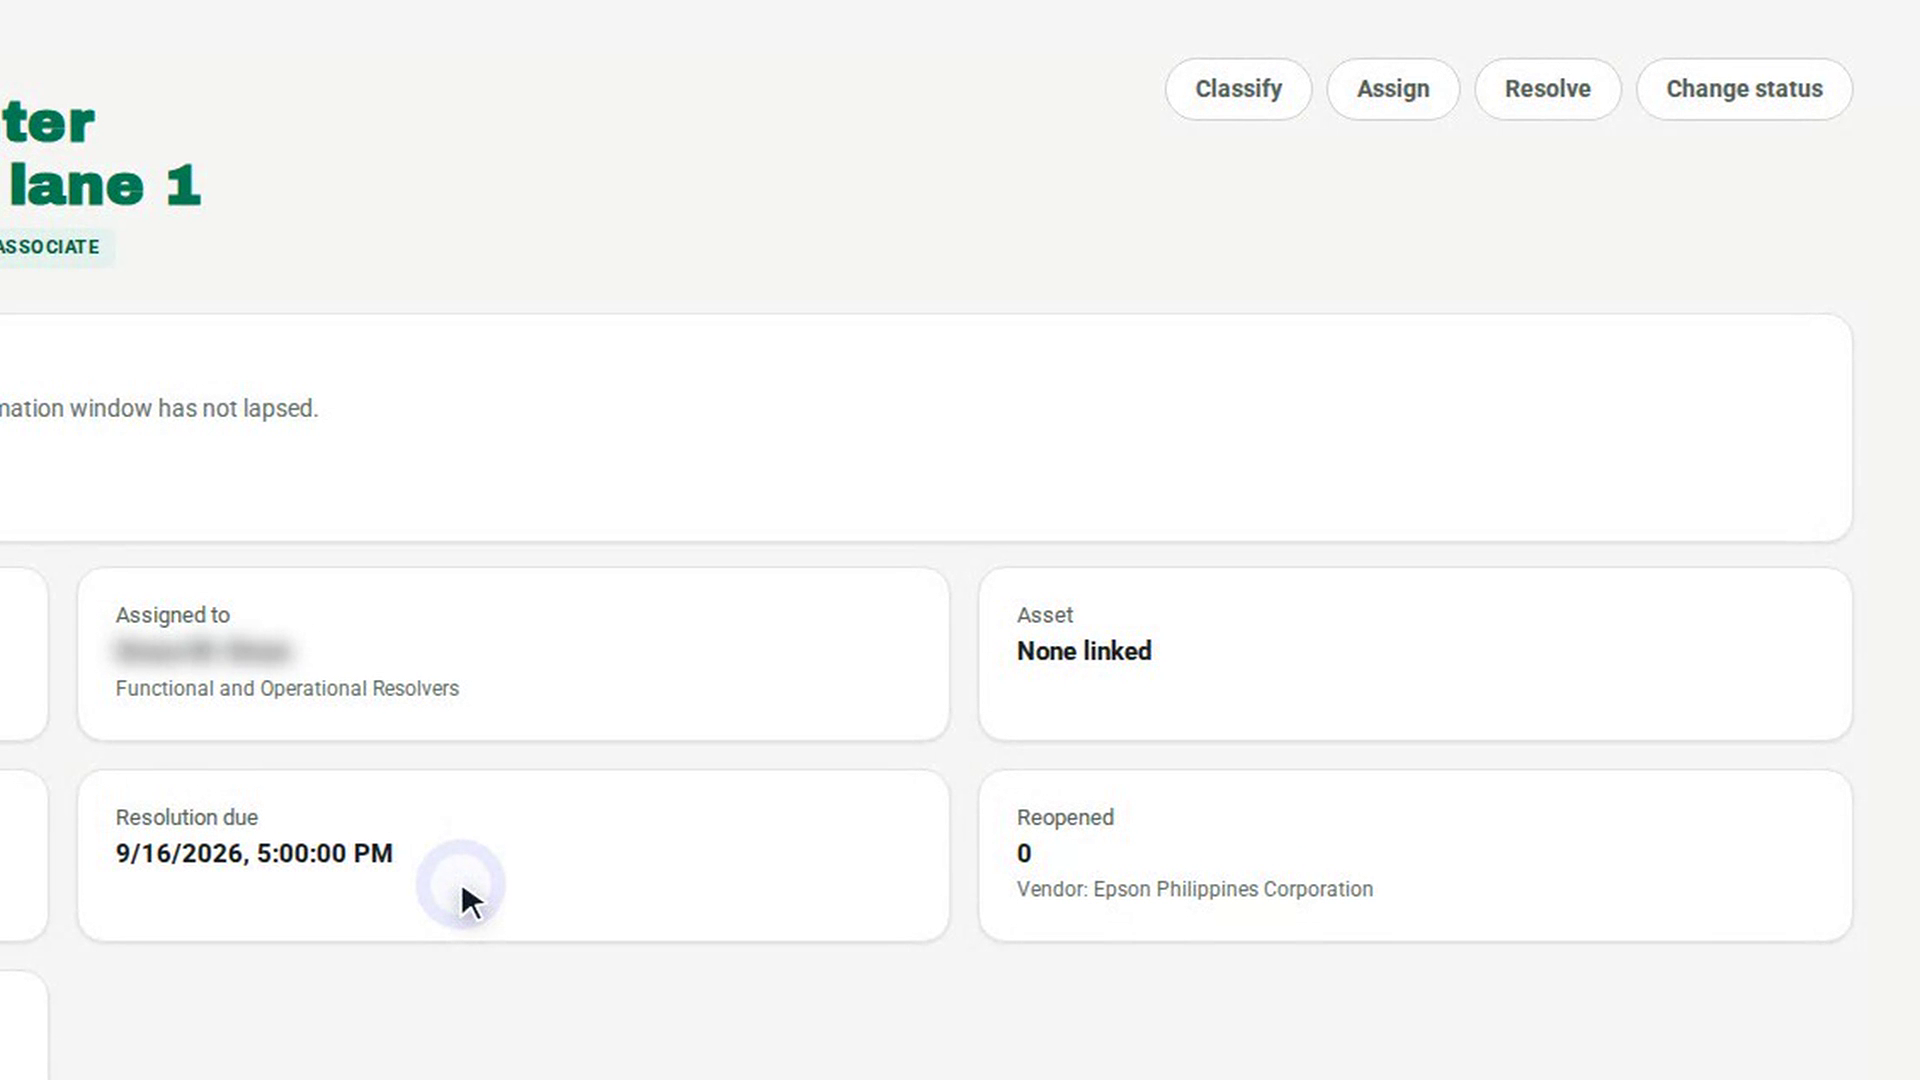Screen dimensions: 1920x1080
Task: Open the Change status action
Action: 1744,89
